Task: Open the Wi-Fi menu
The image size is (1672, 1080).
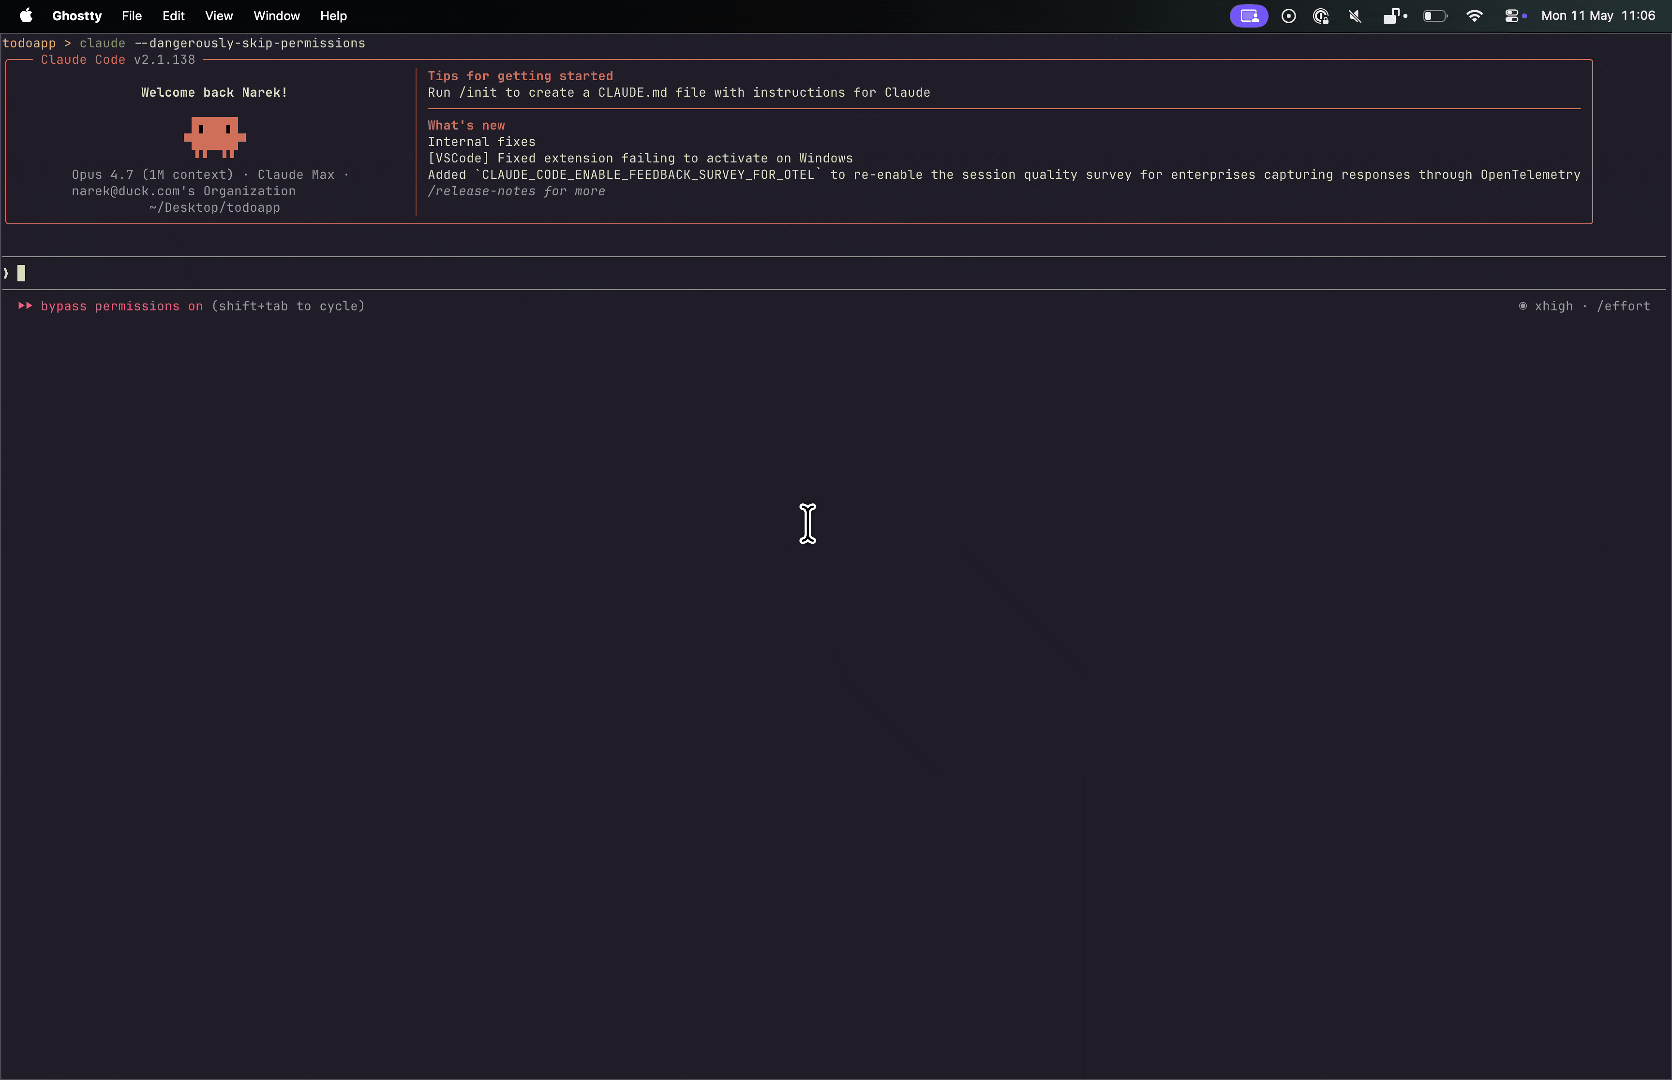Action: pos(1474,16)
